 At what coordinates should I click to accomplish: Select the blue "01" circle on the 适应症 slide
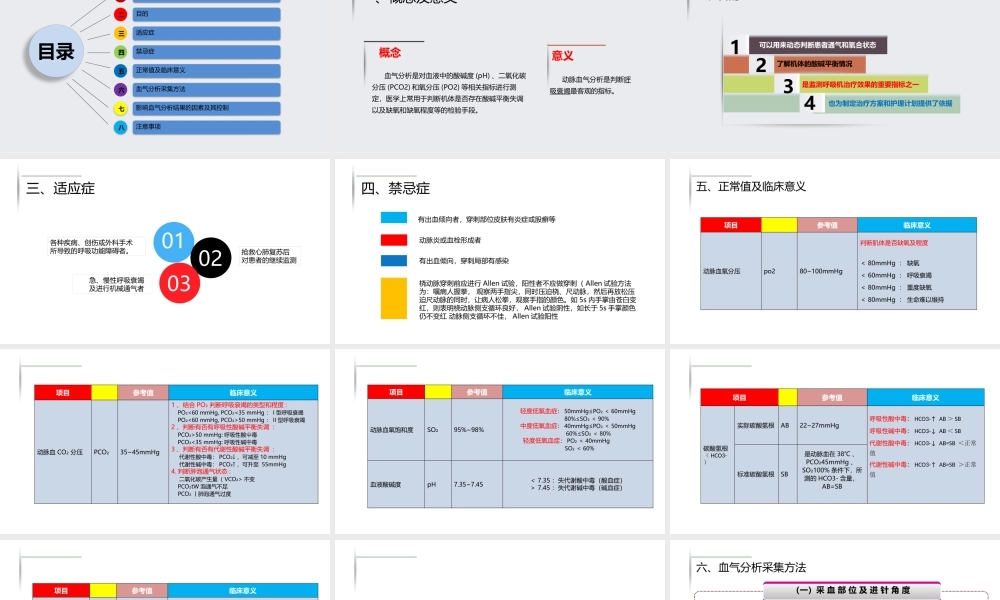click(x=172, y=240)
